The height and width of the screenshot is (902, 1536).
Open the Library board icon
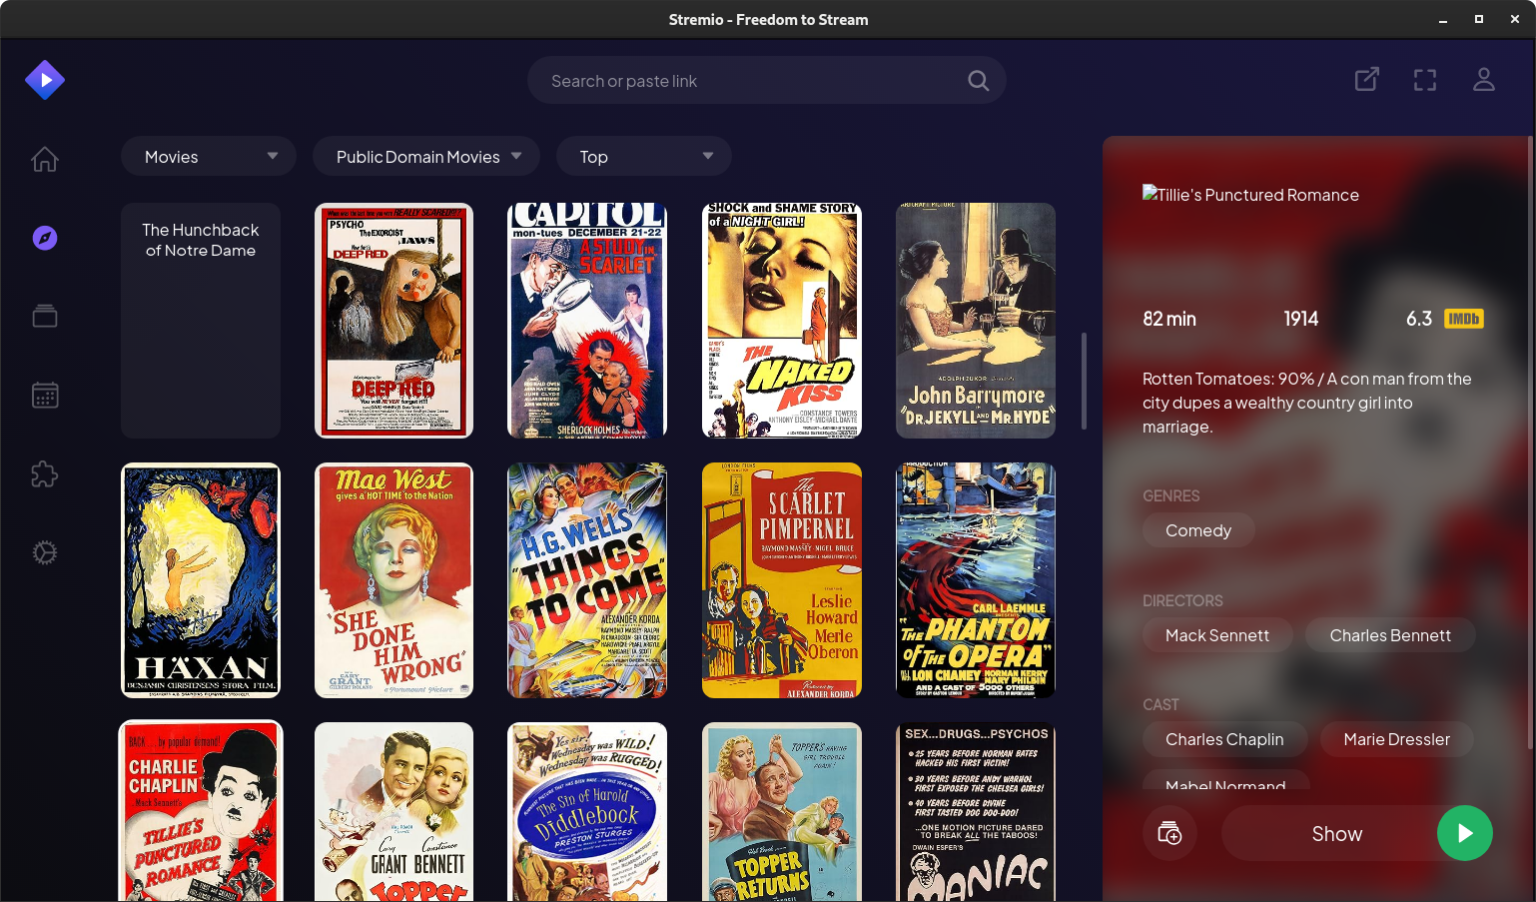pyautogui.click(x=44, y=316)
